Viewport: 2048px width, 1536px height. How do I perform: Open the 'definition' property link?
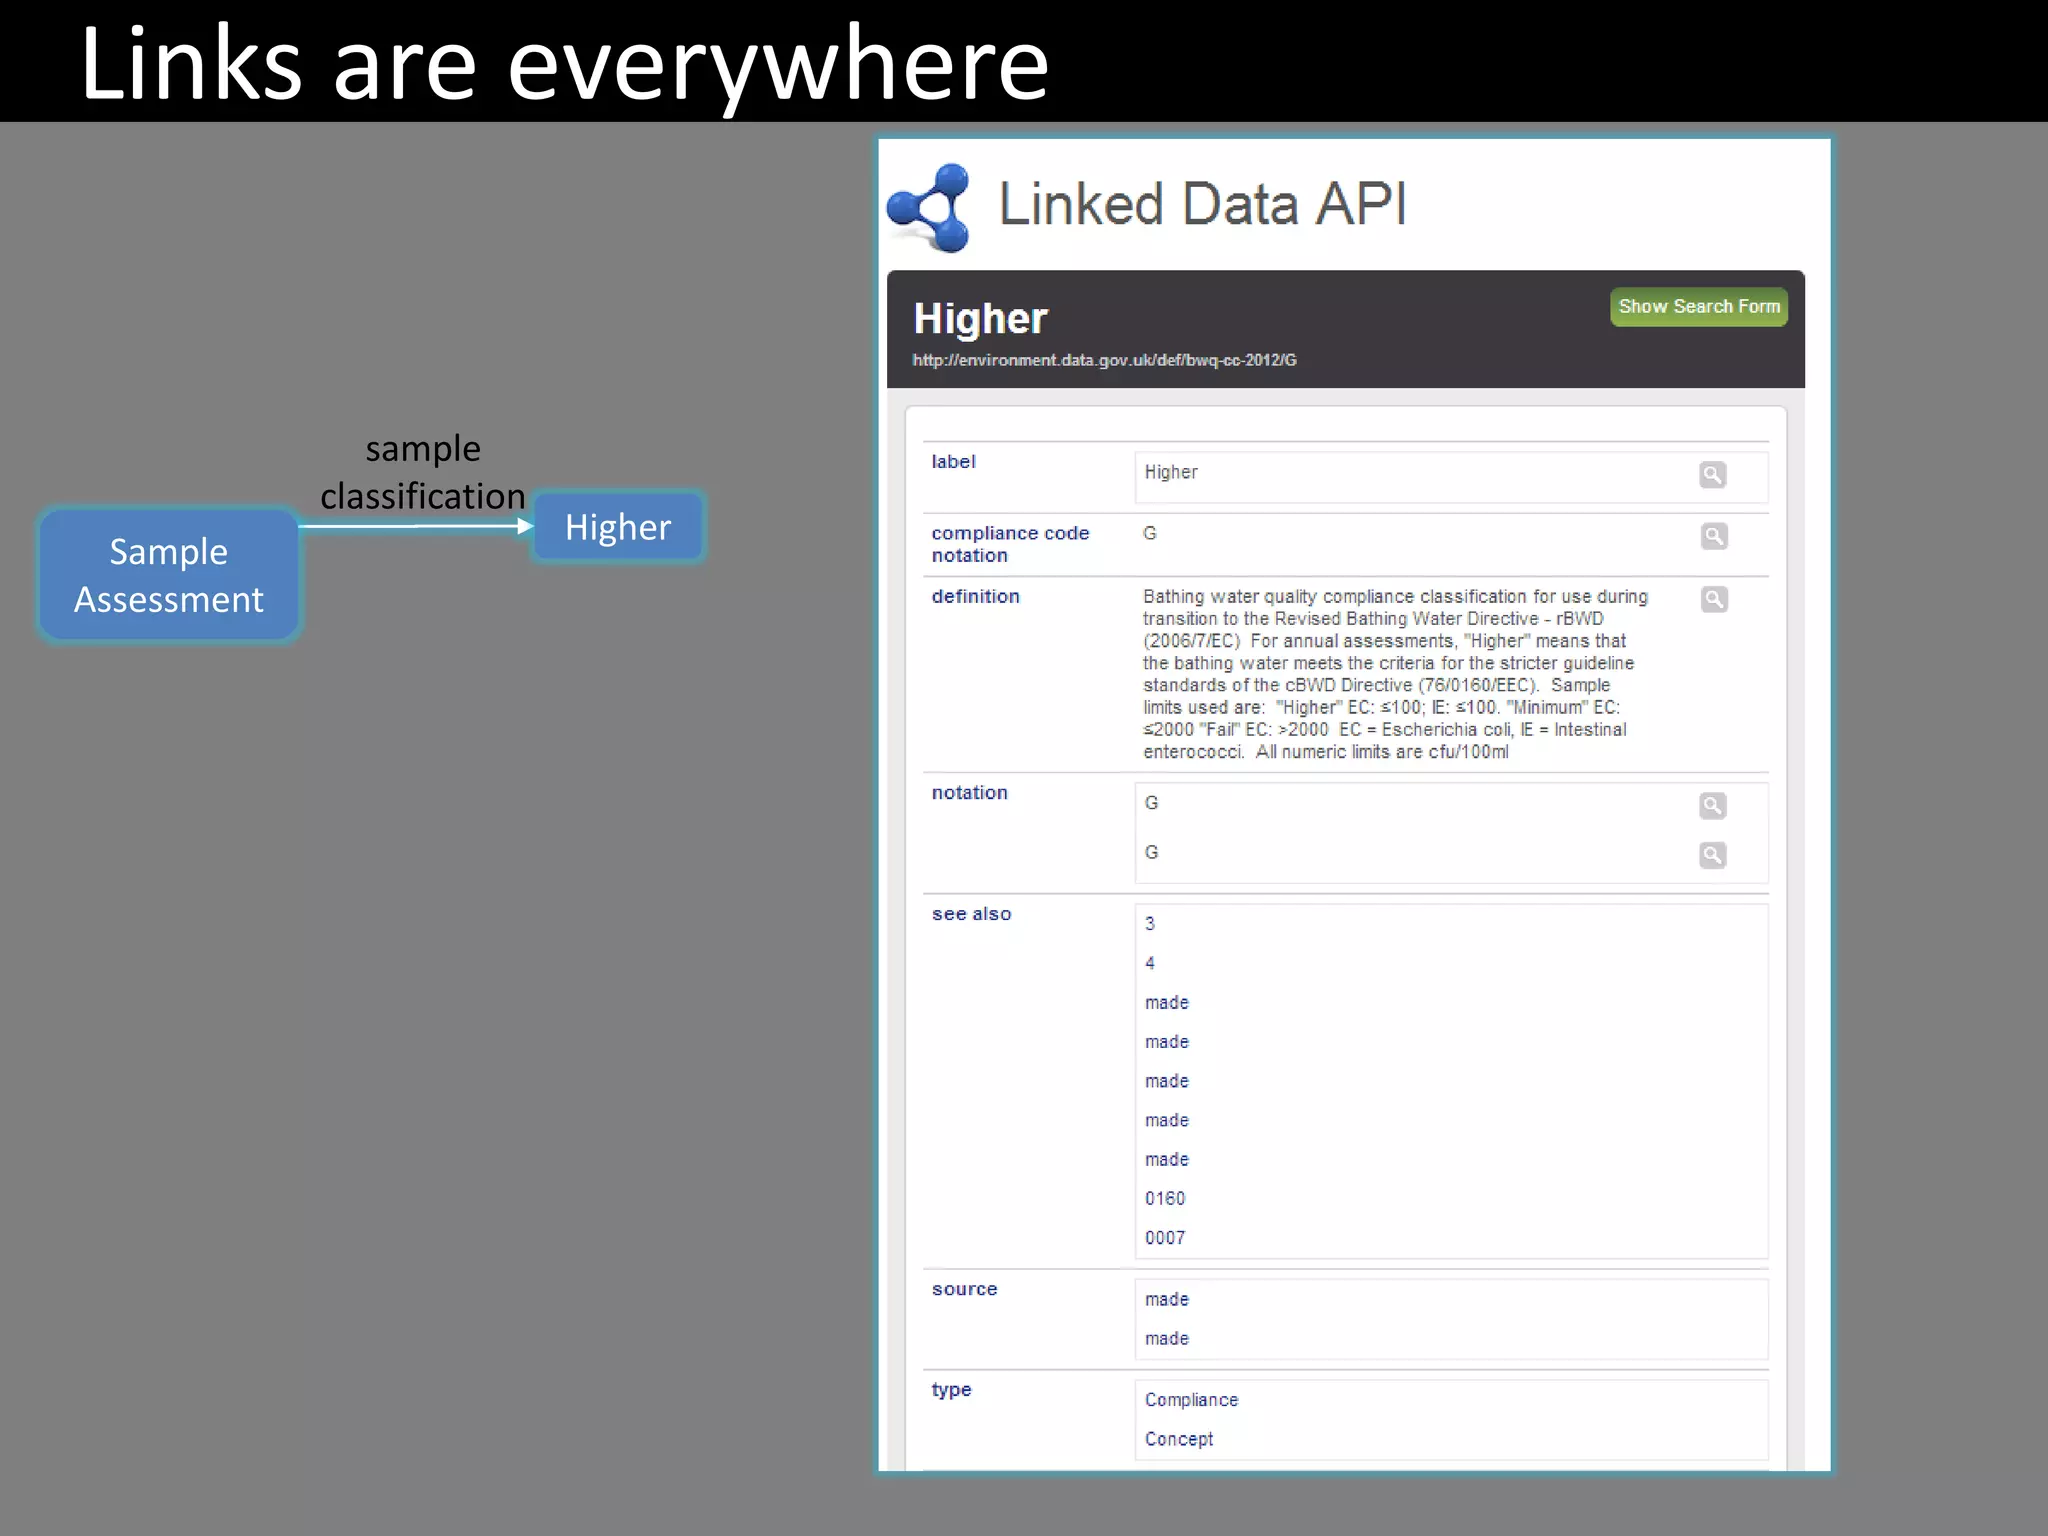[975, 597]
